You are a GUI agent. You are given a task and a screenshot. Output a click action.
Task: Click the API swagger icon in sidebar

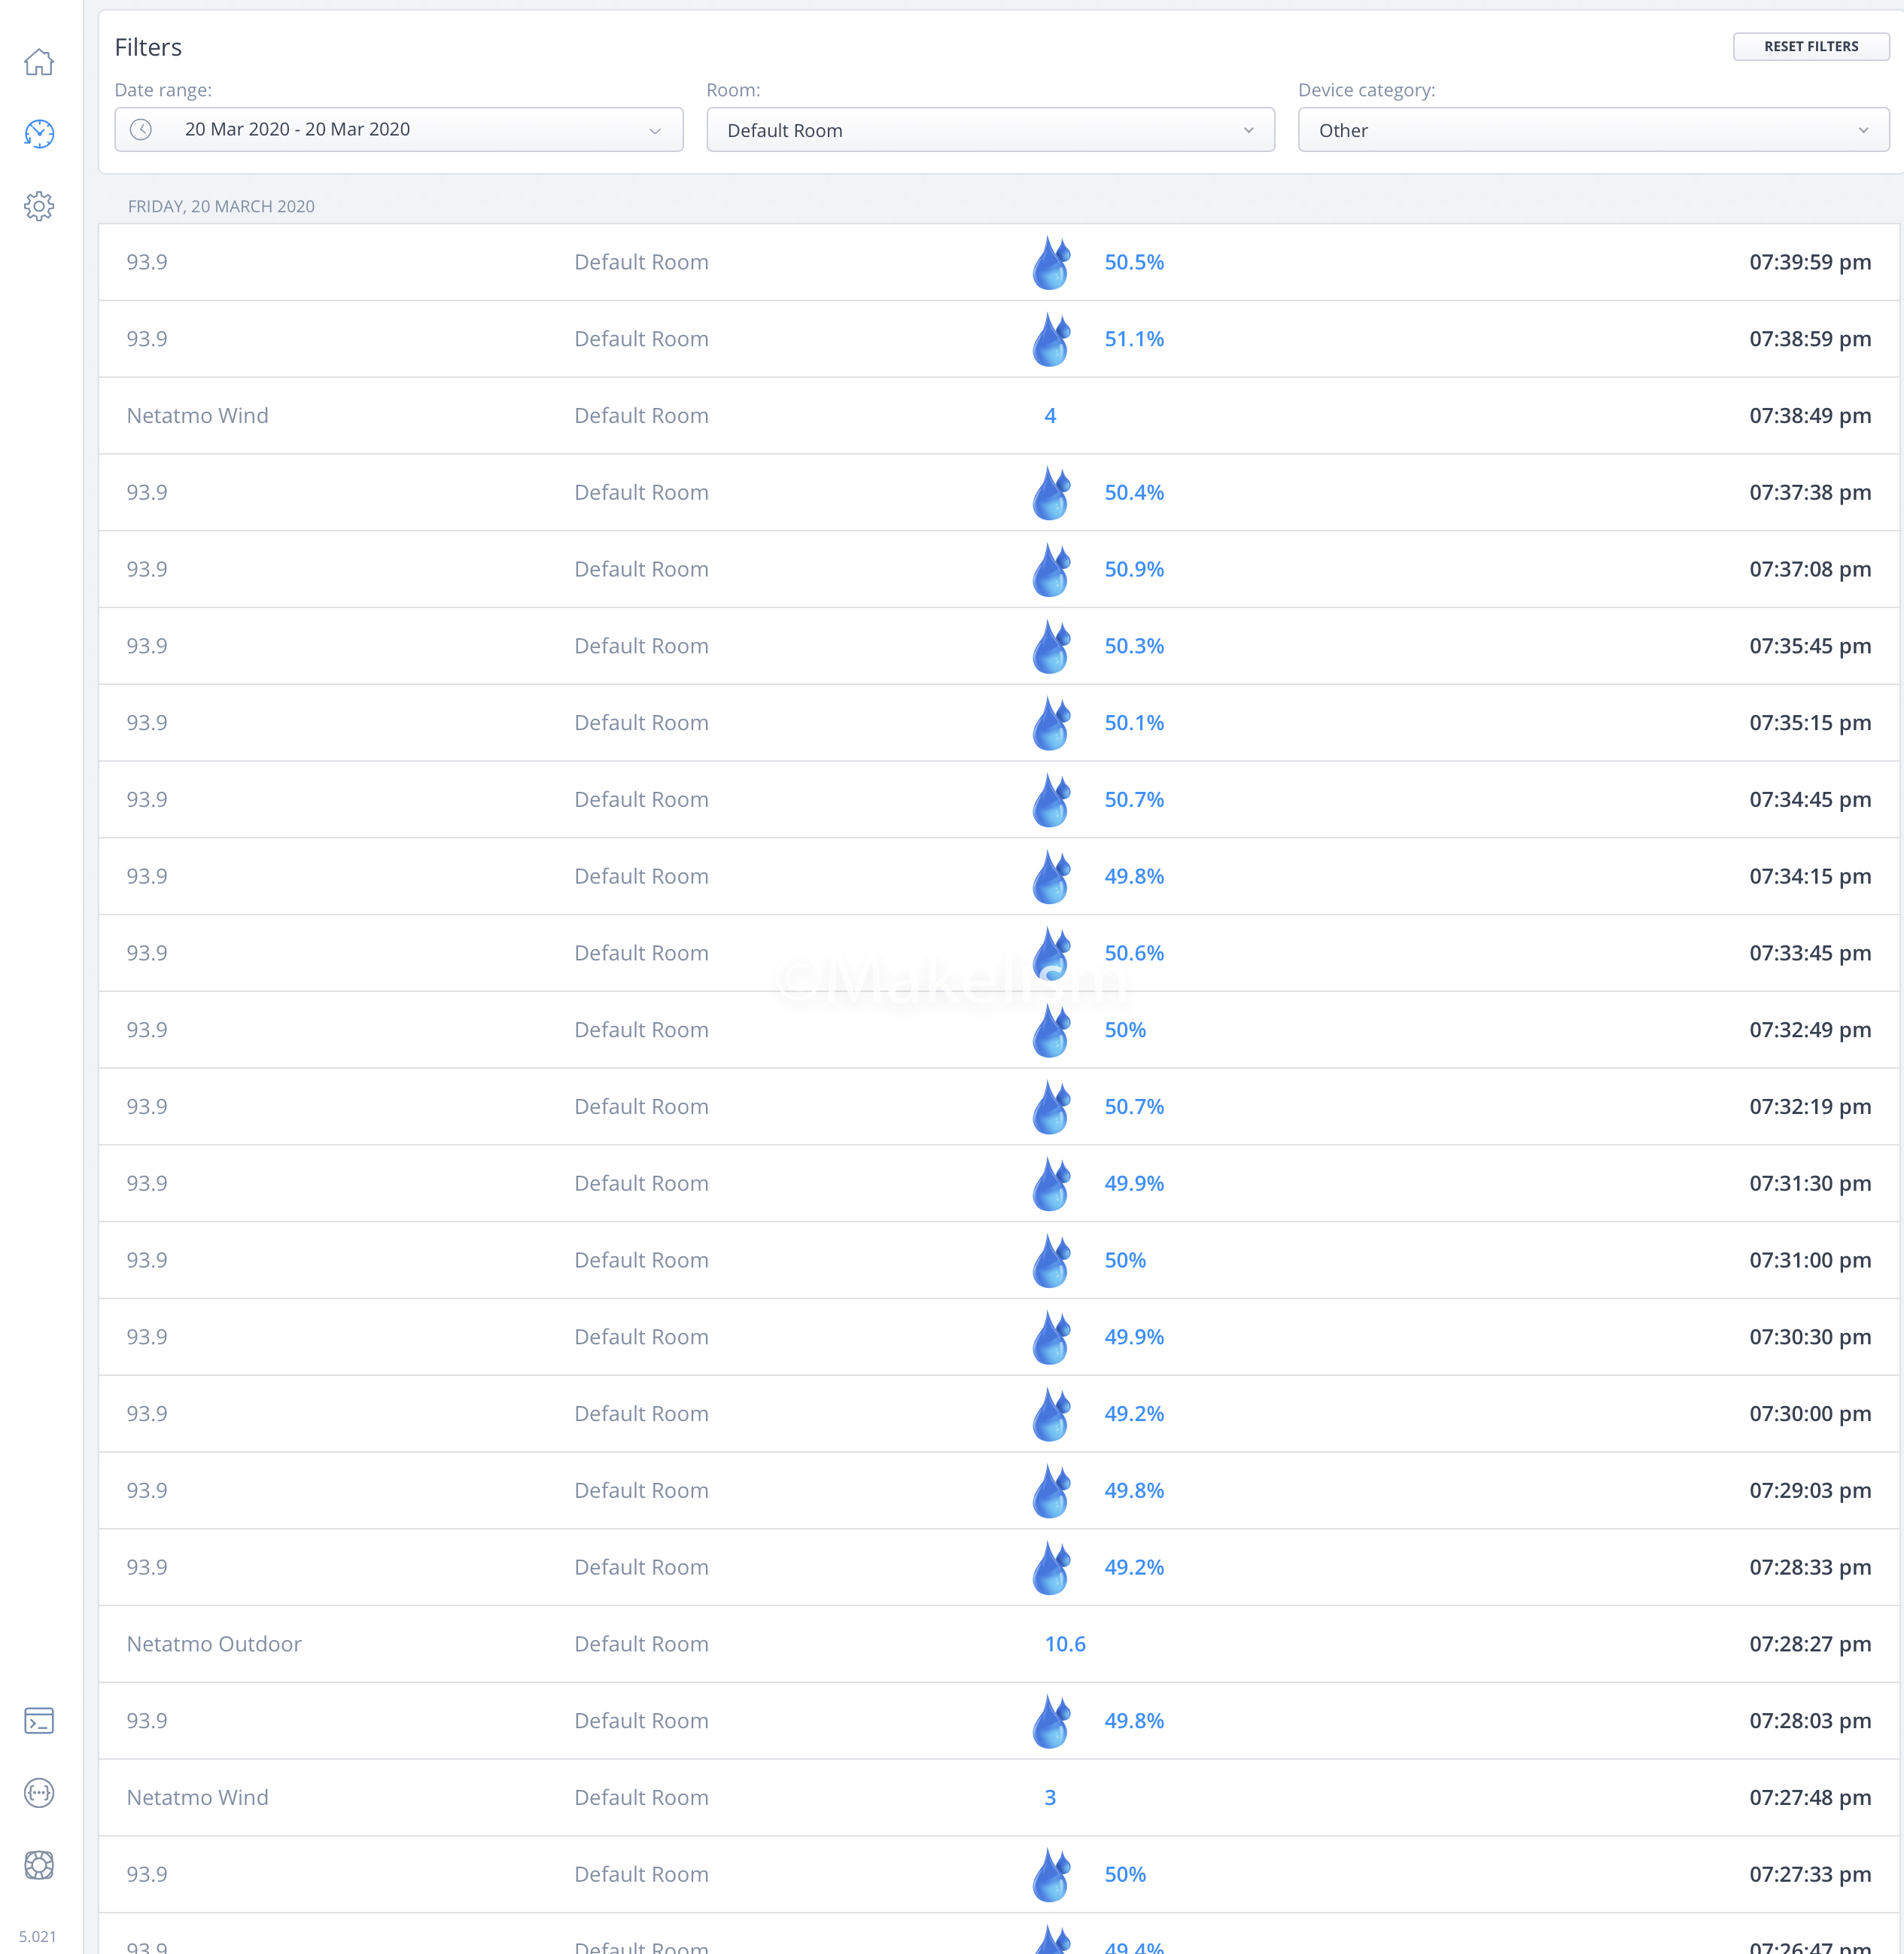coord(39,1793)
